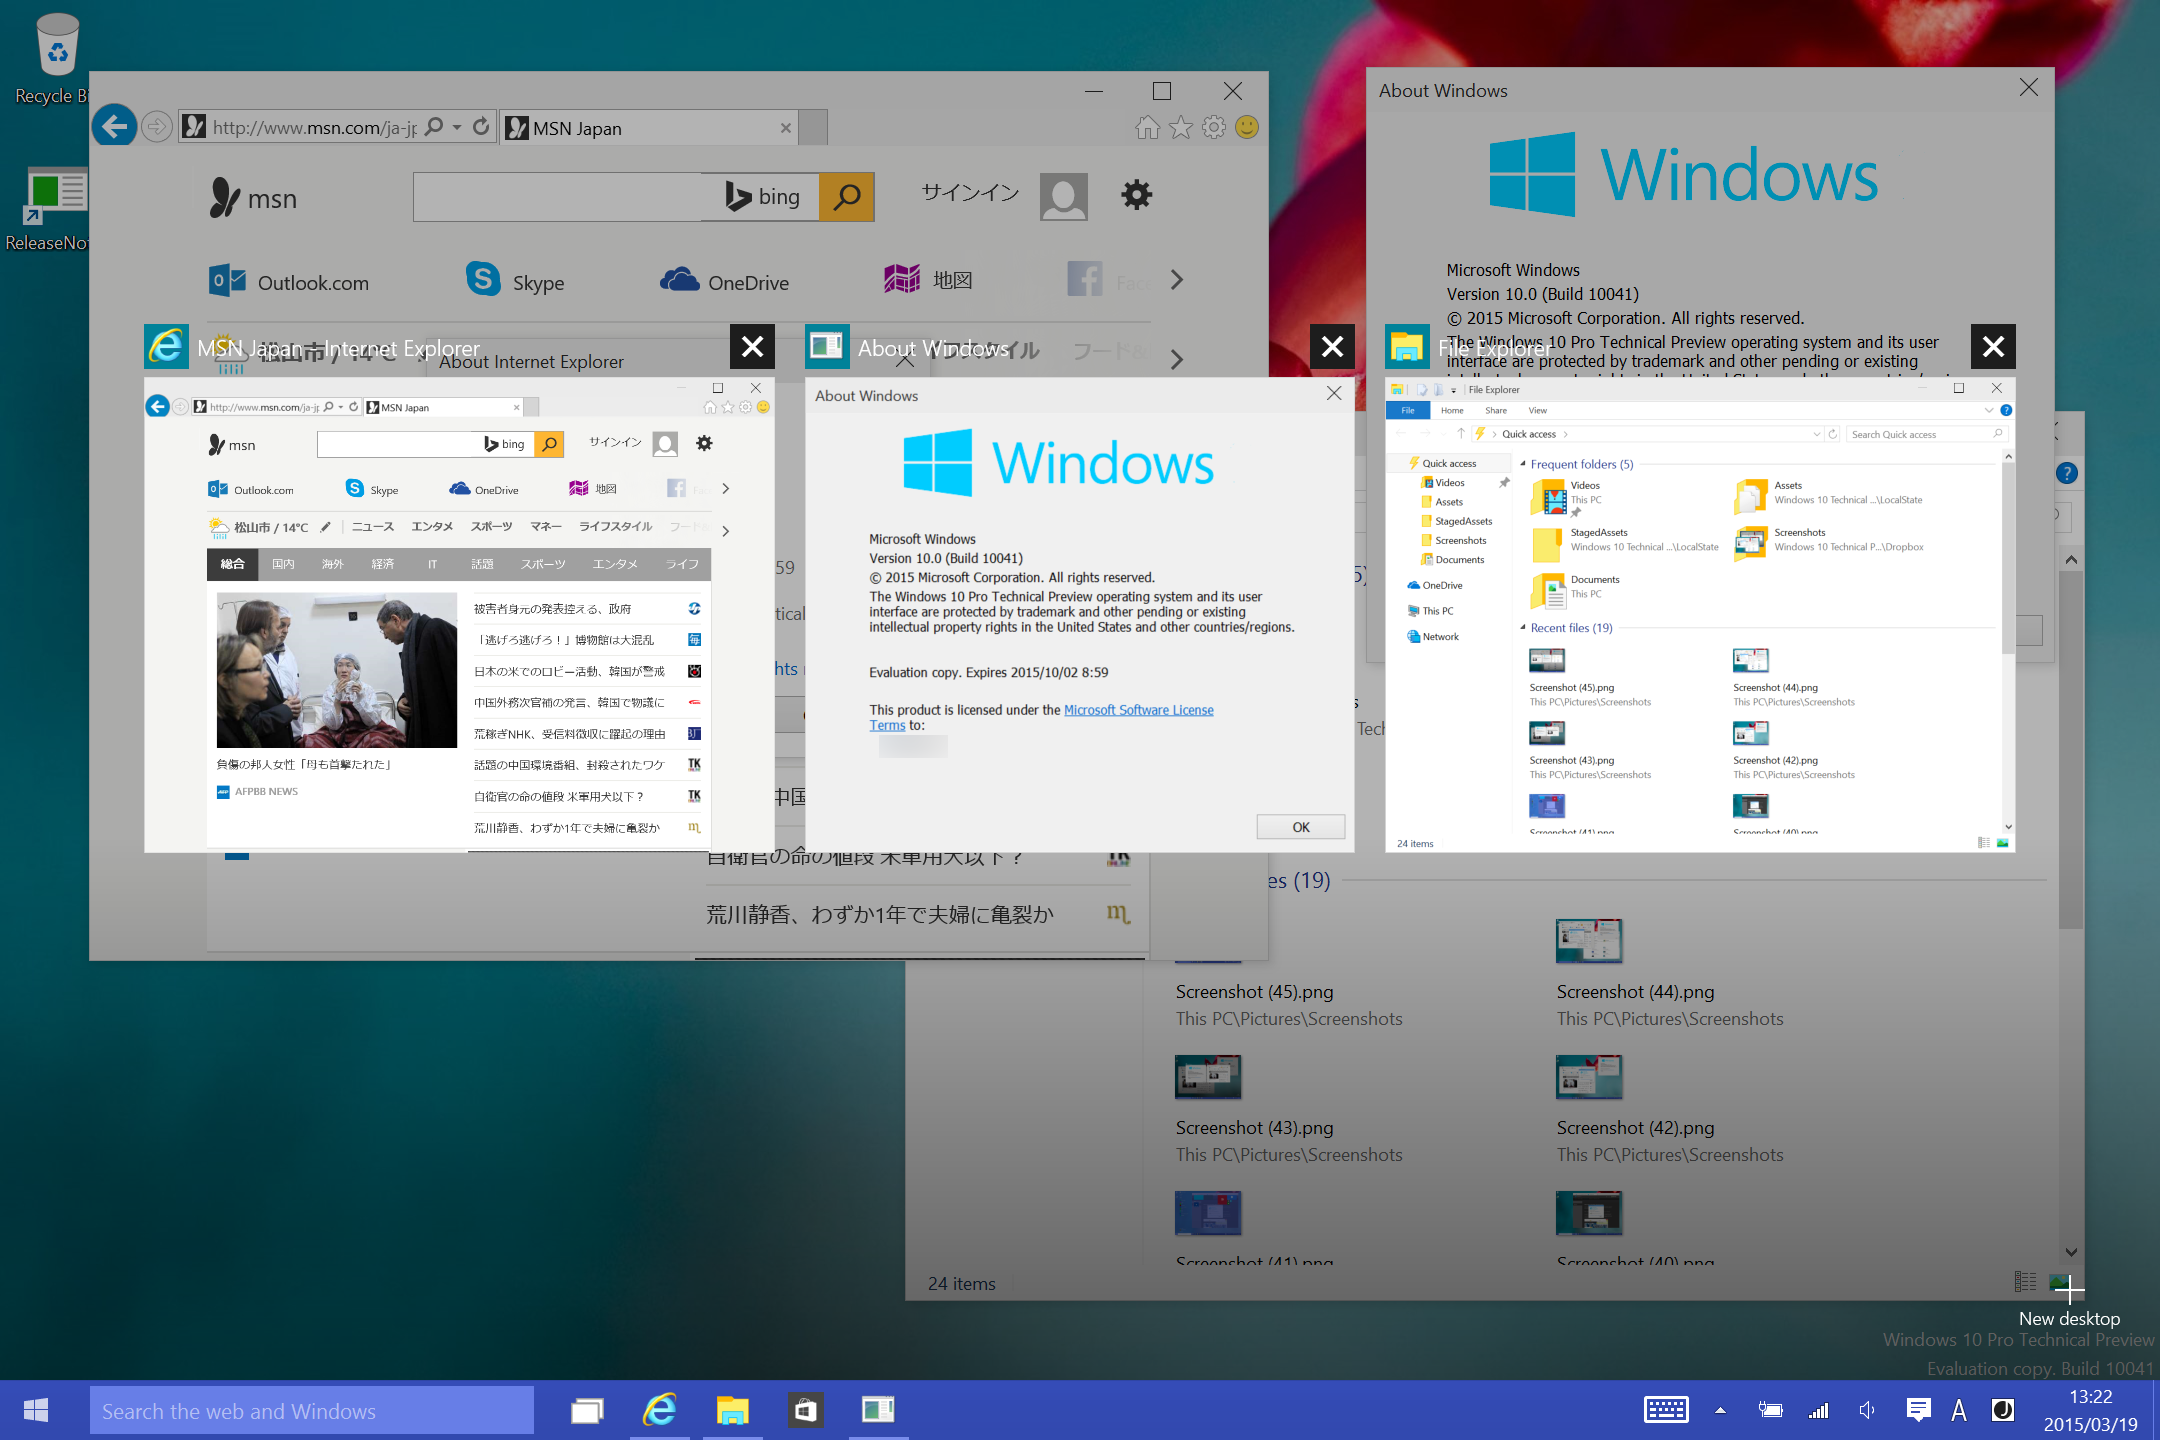
Task: Toggle Task View button on taskbar
Action: tap(587, 1410)
